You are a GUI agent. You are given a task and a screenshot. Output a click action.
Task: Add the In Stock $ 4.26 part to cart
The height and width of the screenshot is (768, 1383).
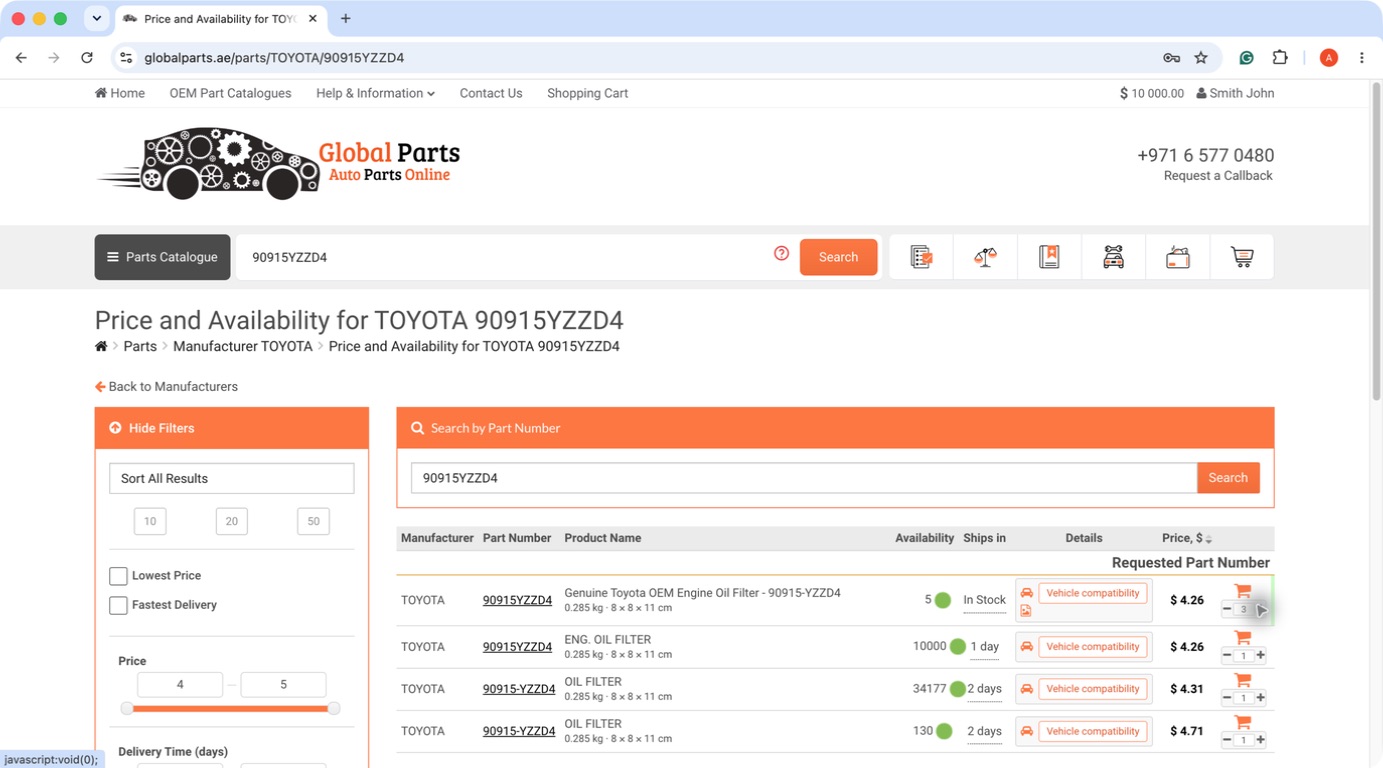click(1243, 591)
